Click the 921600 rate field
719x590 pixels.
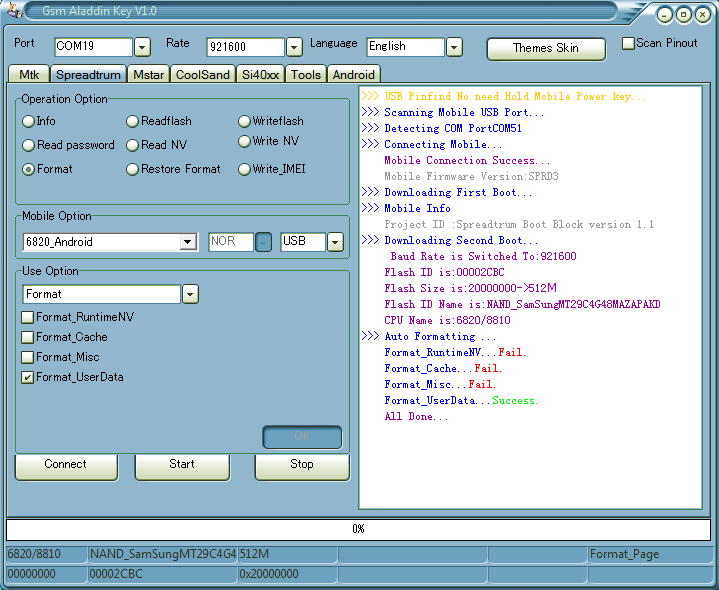coord(245,47)
